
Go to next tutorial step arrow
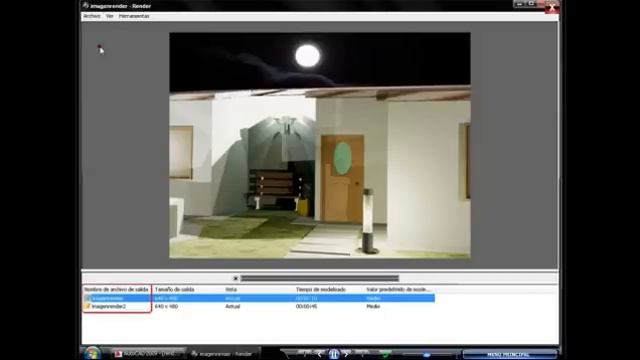[347, 354]
